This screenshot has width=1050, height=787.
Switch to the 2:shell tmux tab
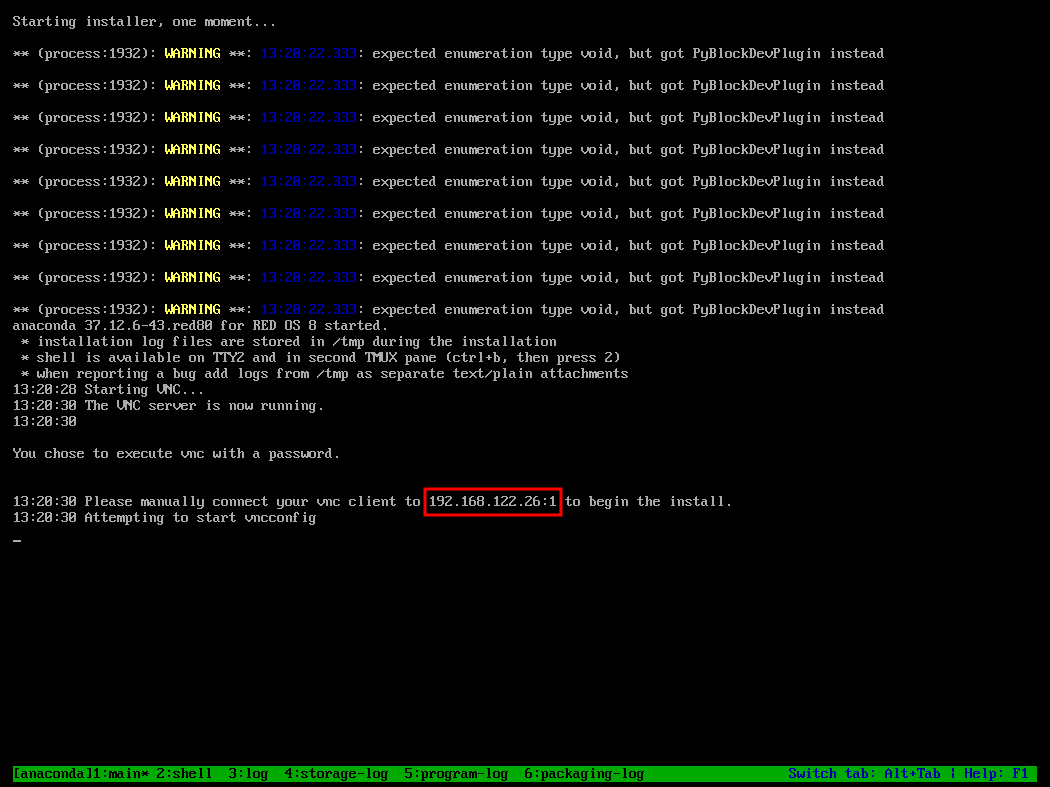[184, 773]
